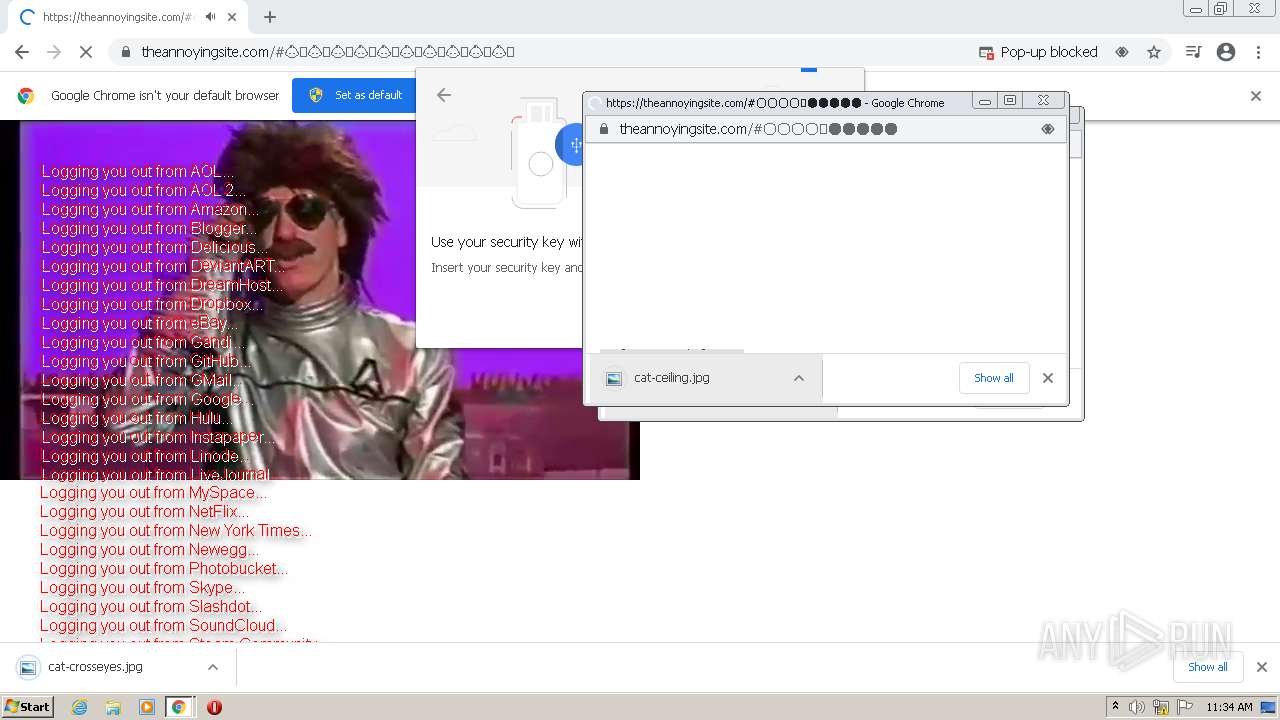Click Show all in popup download bar
1280x720 pixels.
[x=994, y=378]
